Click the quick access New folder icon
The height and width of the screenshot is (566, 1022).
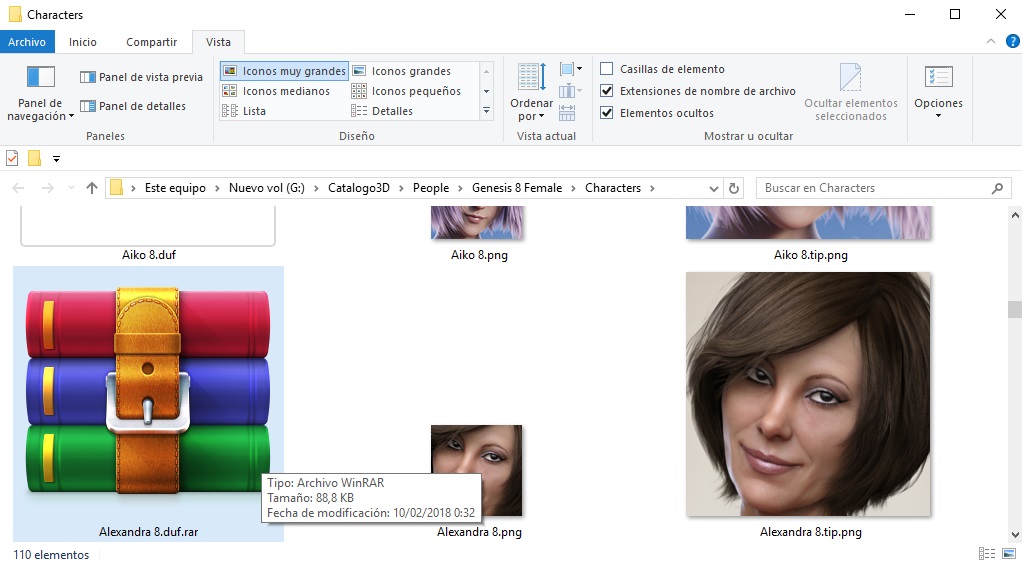pos(35,158)
